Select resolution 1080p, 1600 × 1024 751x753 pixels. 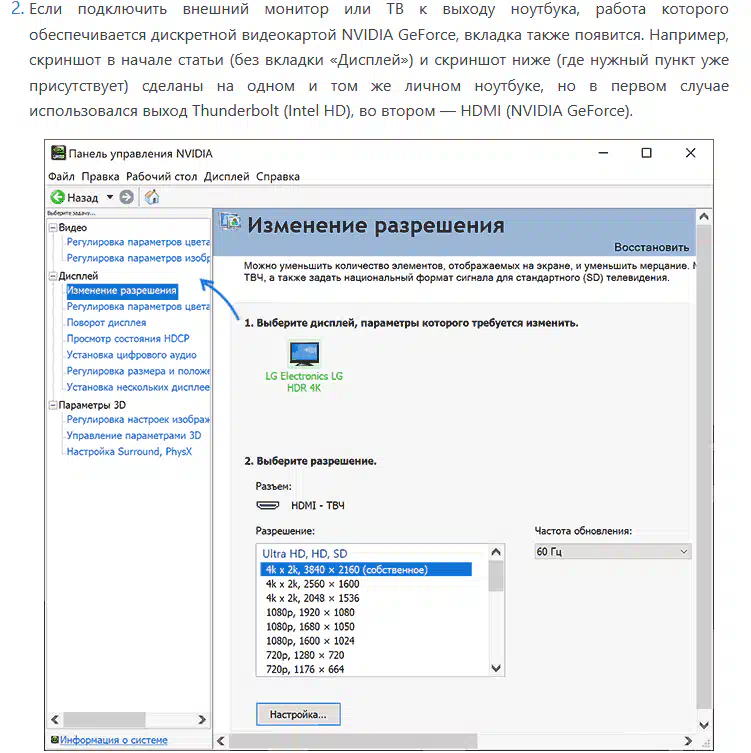[x=310, y=641]
